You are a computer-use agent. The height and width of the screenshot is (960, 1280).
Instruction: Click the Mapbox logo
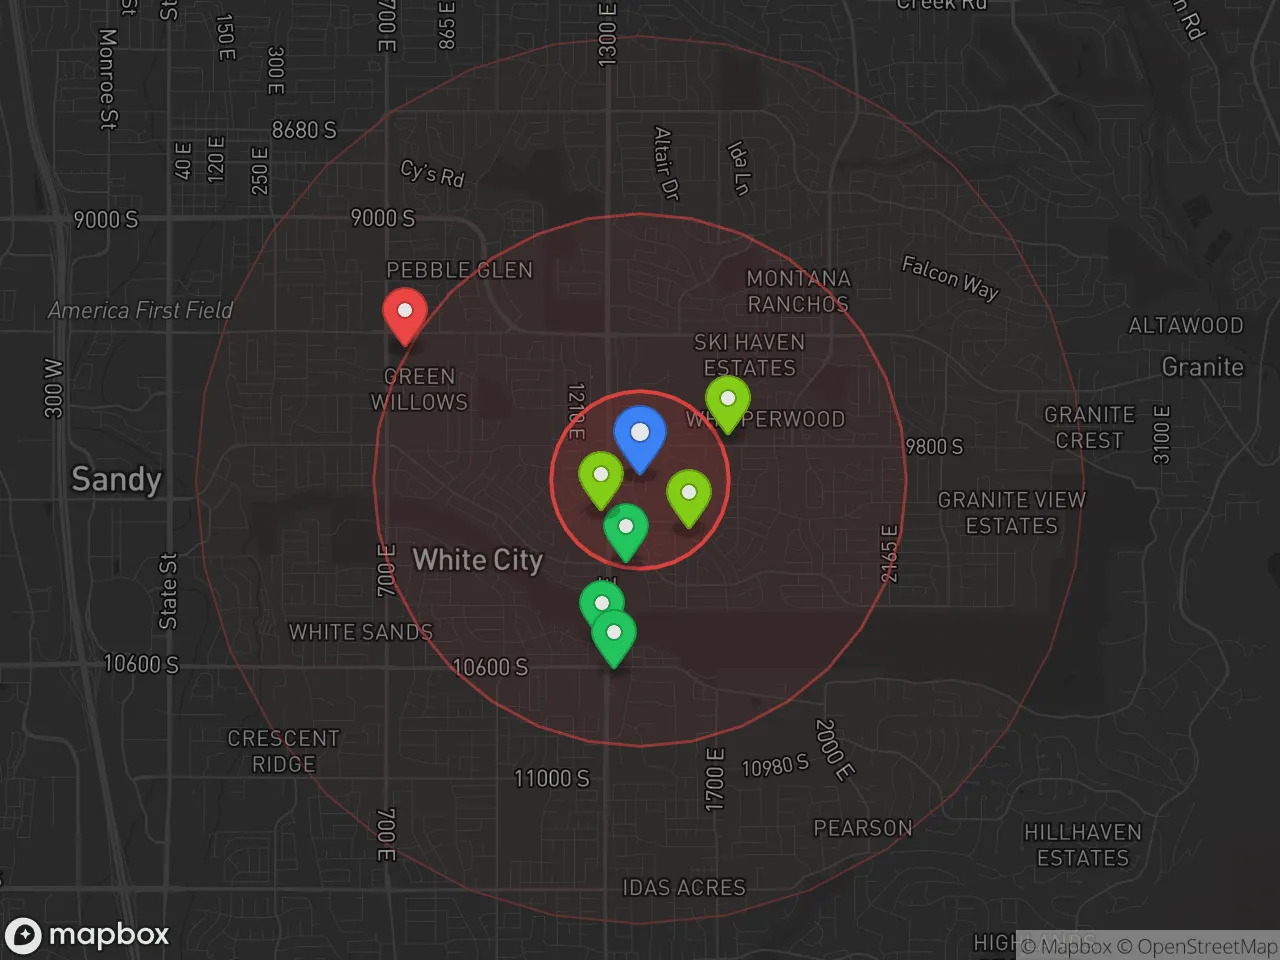click(x=87, y=935)
